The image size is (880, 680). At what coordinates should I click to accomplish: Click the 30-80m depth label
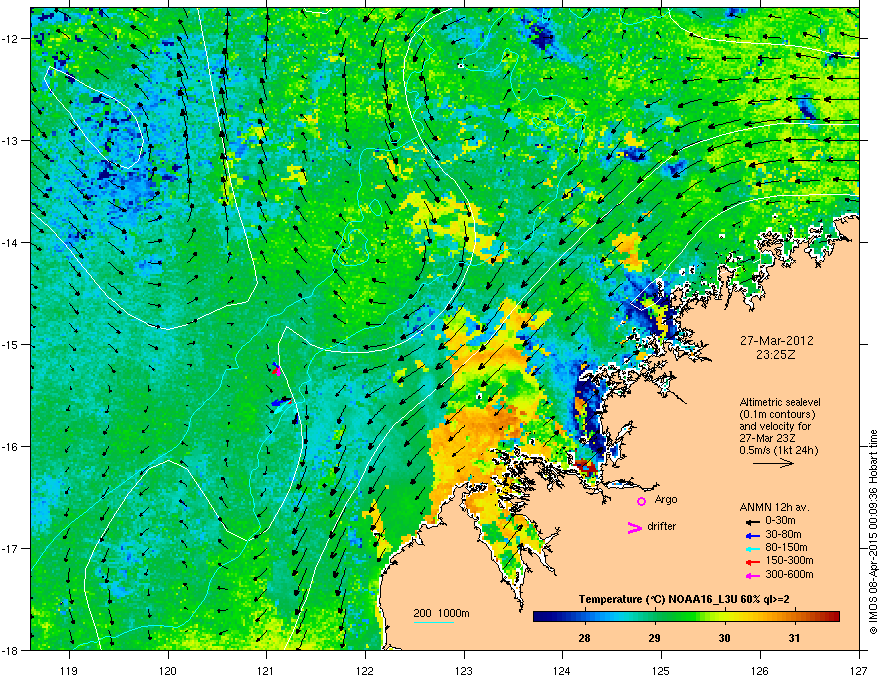783,534
